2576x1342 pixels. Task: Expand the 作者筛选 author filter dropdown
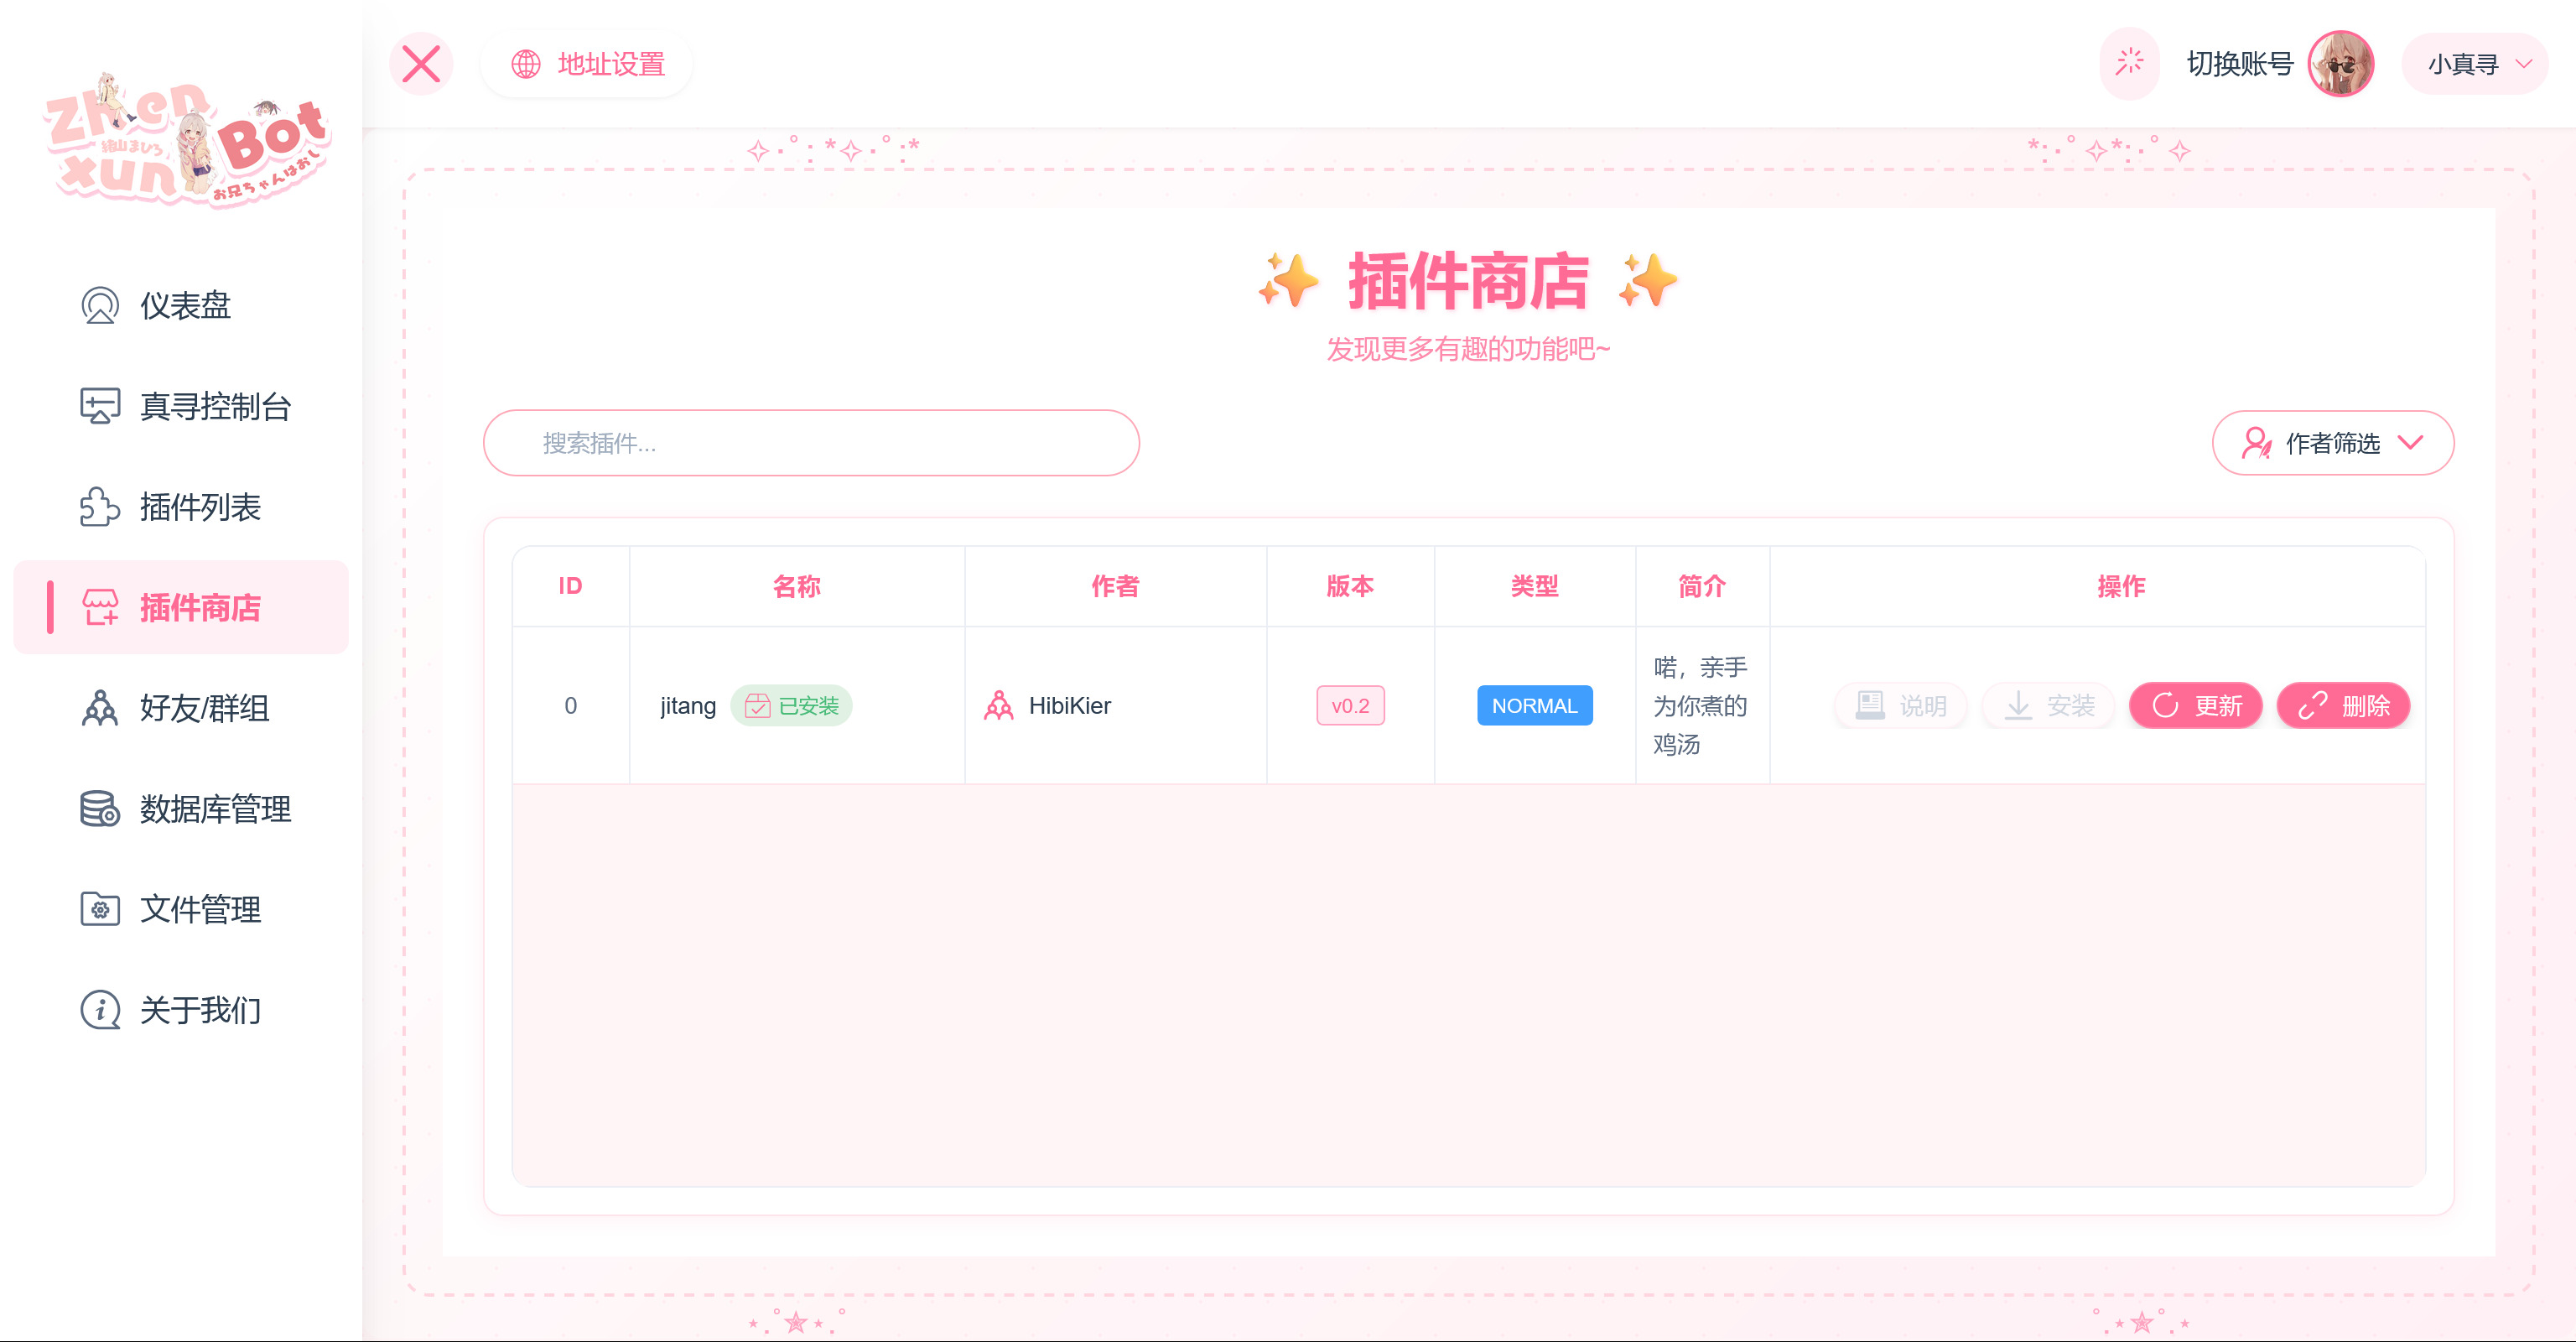2331,443
